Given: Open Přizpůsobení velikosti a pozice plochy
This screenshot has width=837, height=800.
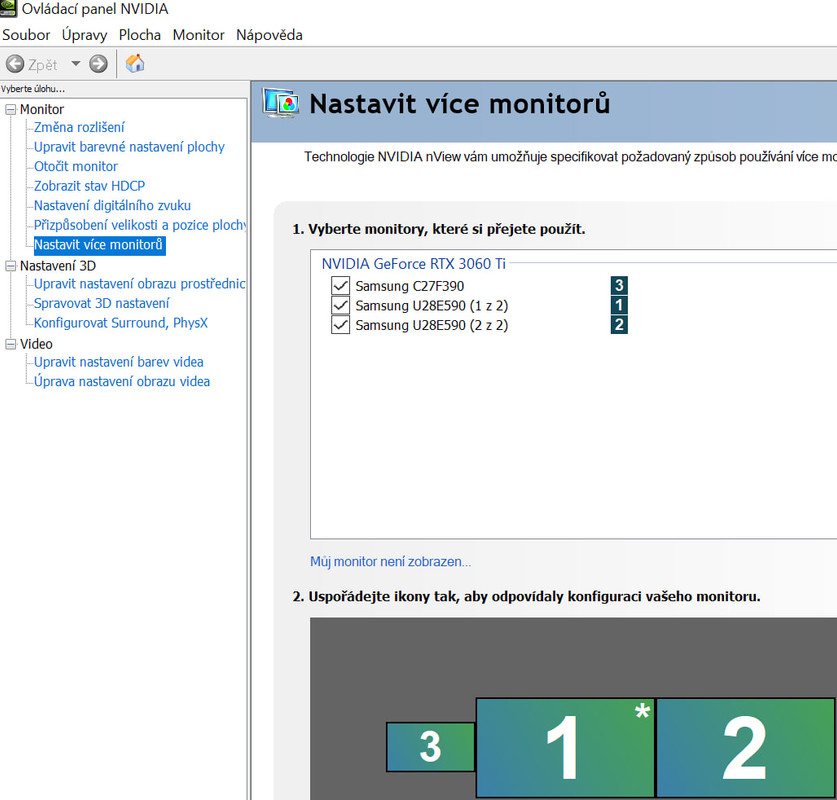Looking at the screenshot, I should tap(140, 225).
